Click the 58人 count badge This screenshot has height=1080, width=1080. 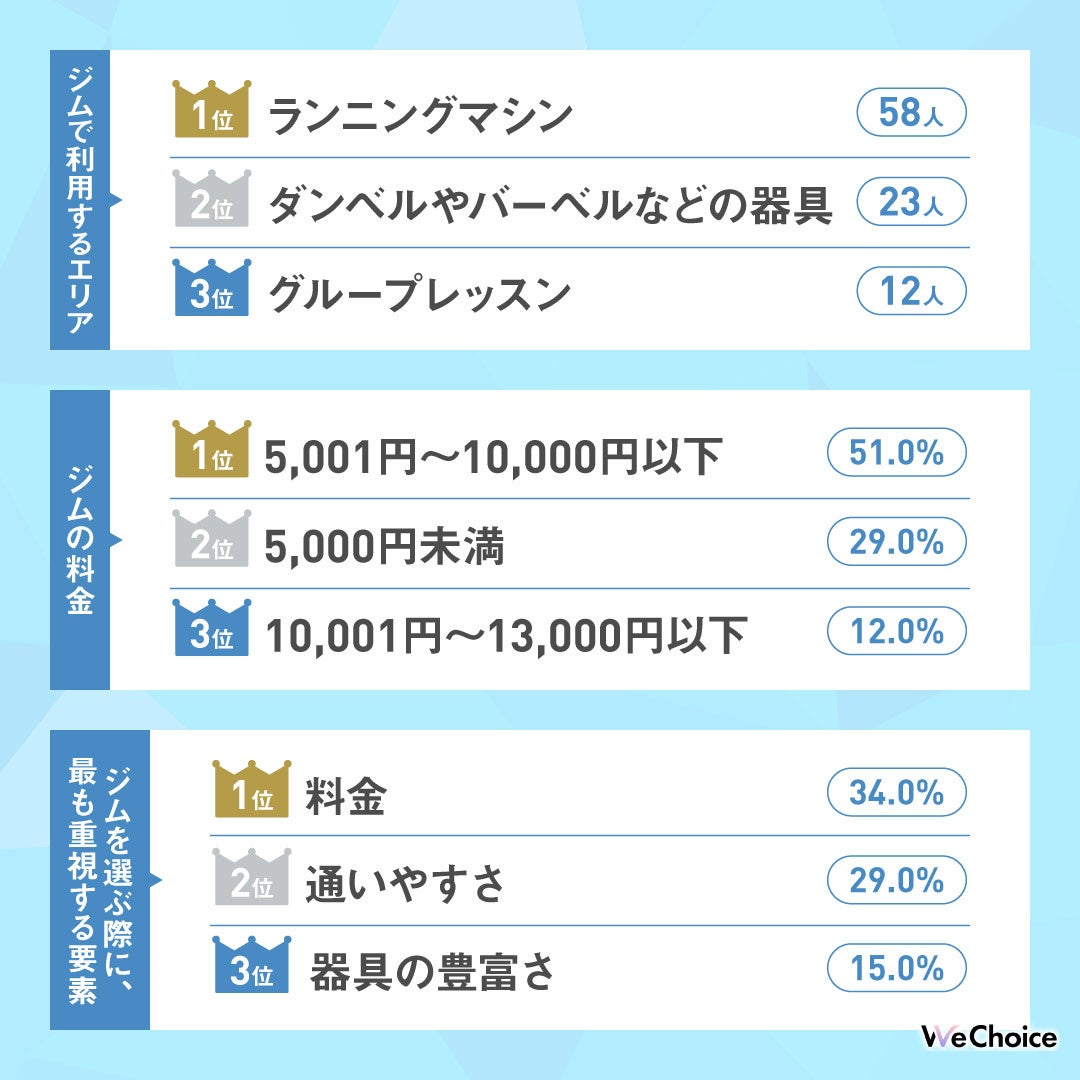[x=912, y=113]
